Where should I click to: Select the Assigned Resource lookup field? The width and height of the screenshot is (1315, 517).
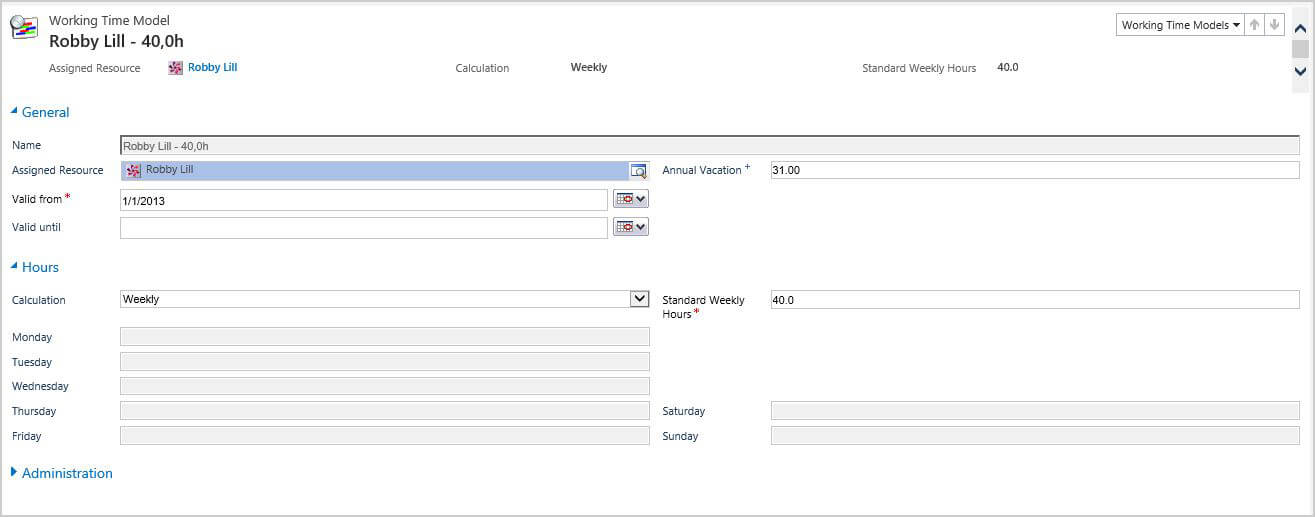(385, 171)
